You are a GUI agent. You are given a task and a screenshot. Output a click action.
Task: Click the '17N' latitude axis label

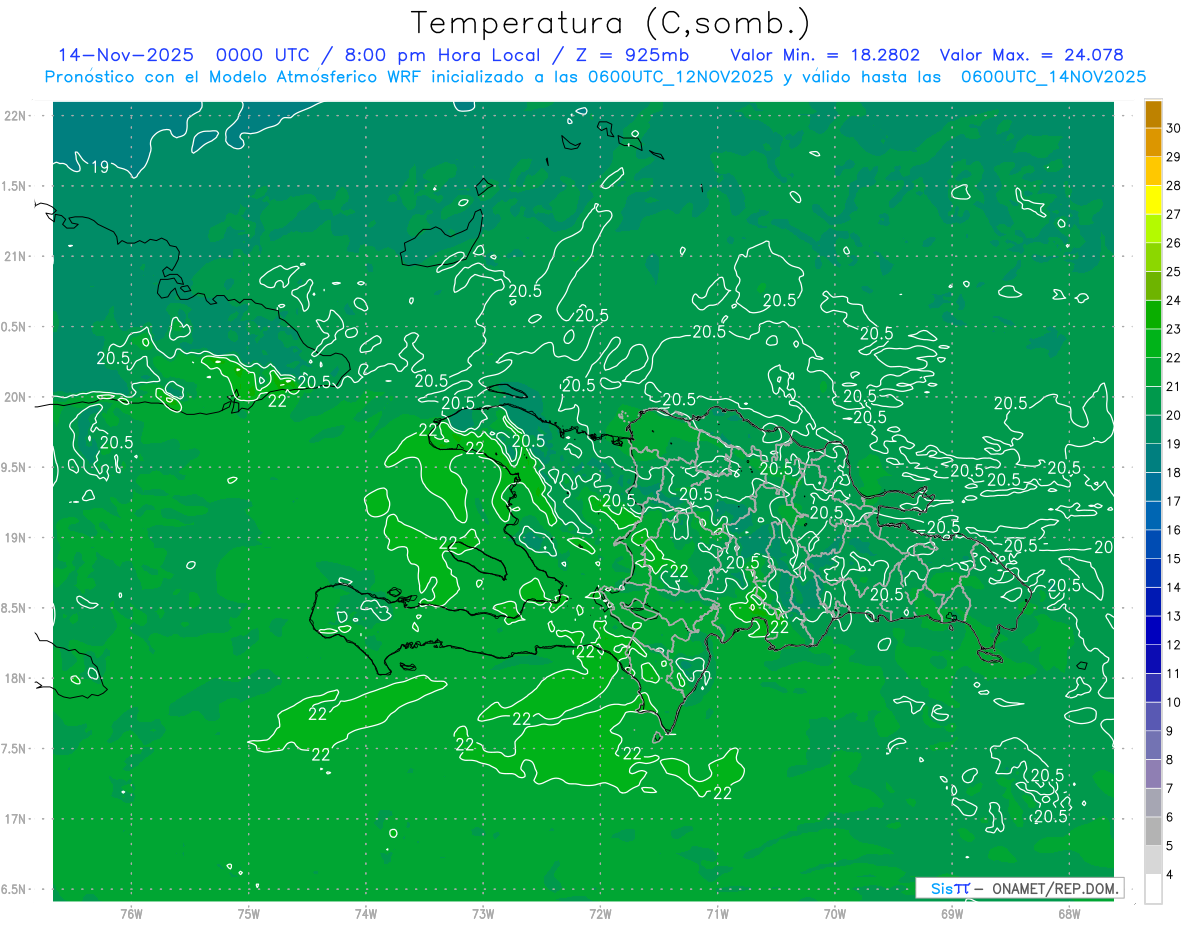click(x=15, y=819)
